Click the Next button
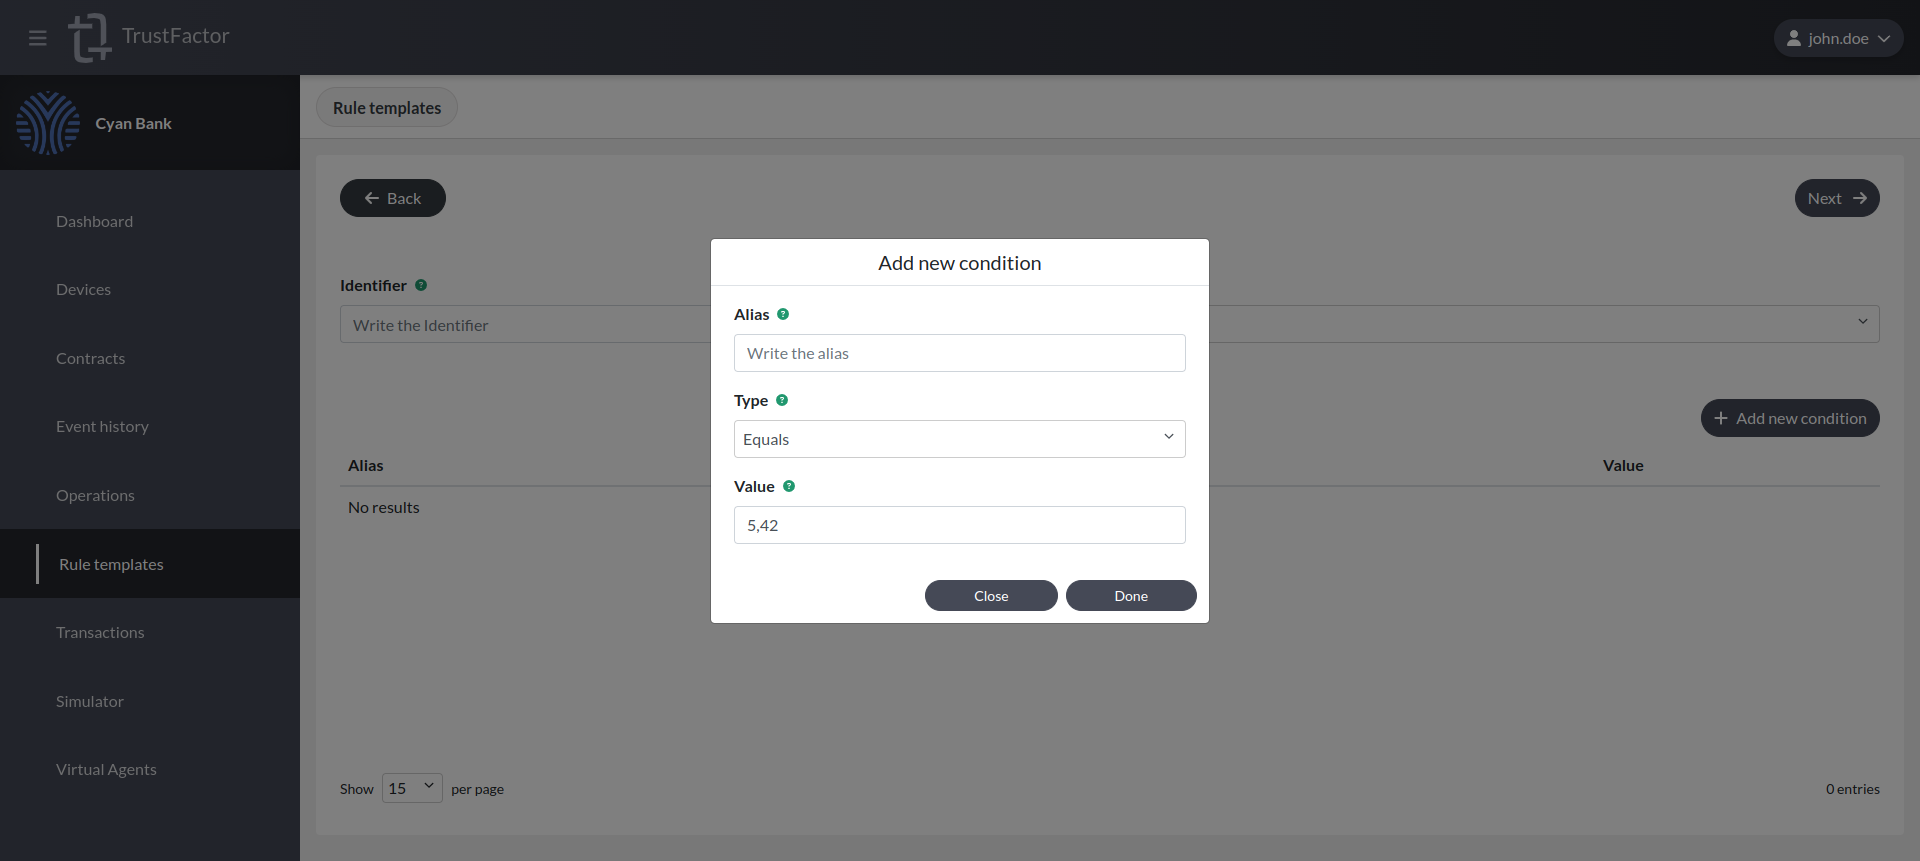The image size is (1920, 861). pyautogui.click(x=1837, y=198)
